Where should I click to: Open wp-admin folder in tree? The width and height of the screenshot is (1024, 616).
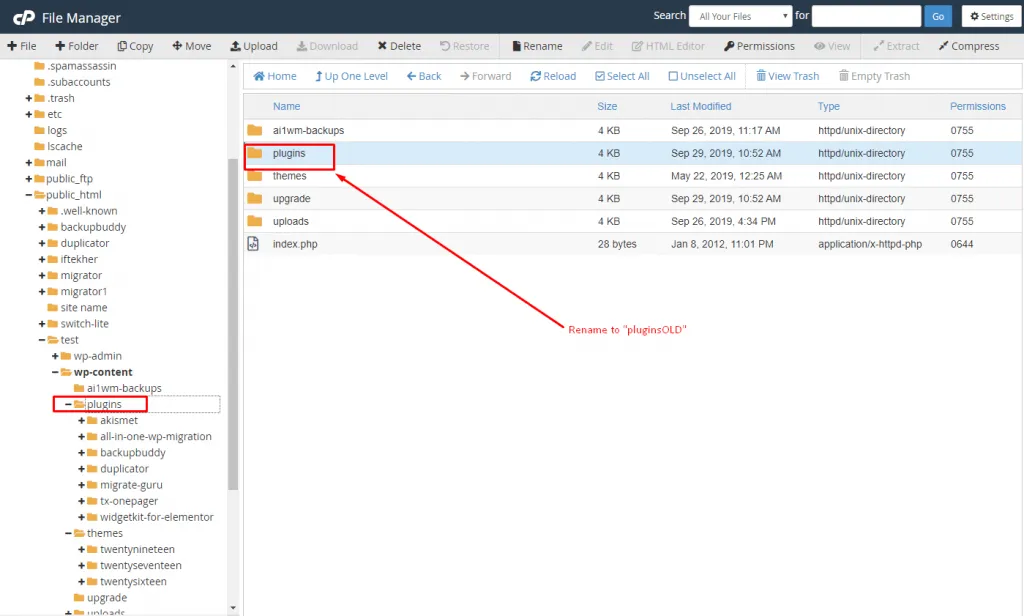[x=97, y=356]
